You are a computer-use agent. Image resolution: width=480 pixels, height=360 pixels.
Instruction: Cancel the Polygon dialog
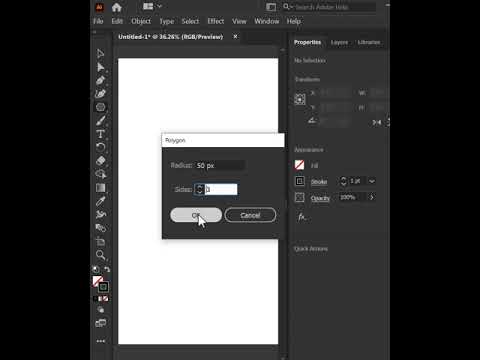250,215
